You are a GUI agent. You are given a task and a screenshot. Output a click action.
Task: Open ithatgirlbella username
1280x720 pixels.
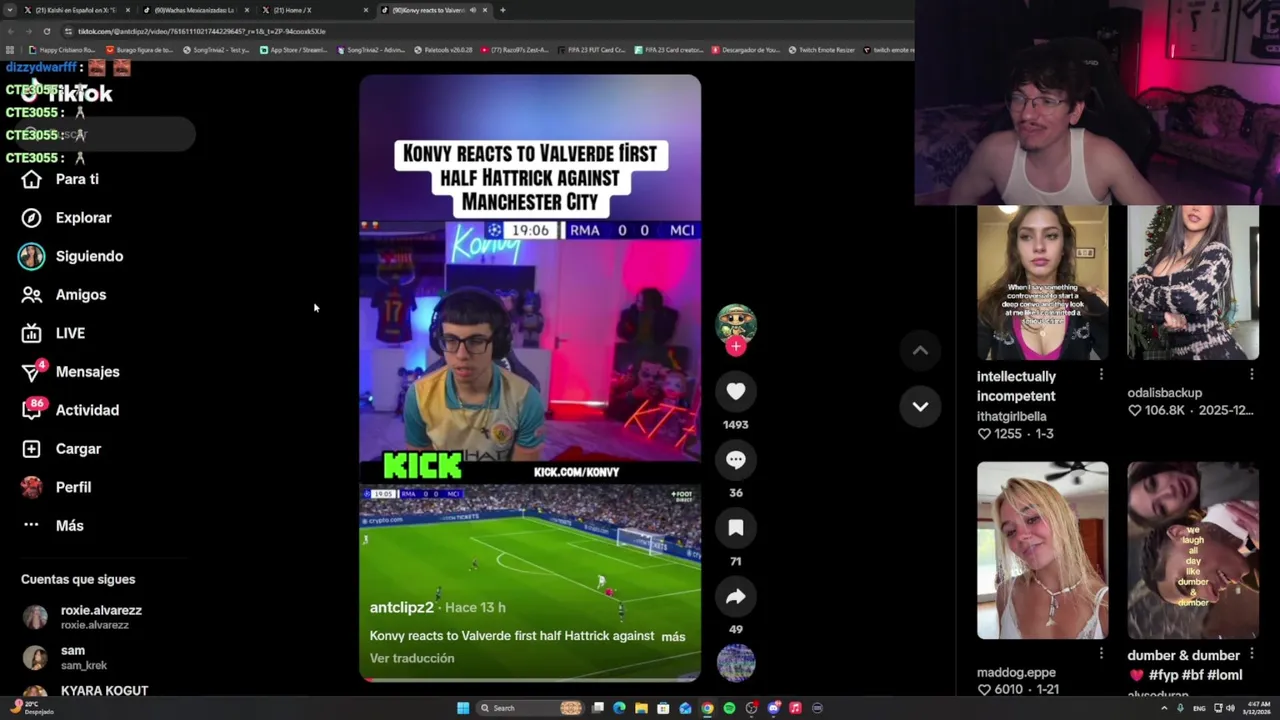point(1011,416)
